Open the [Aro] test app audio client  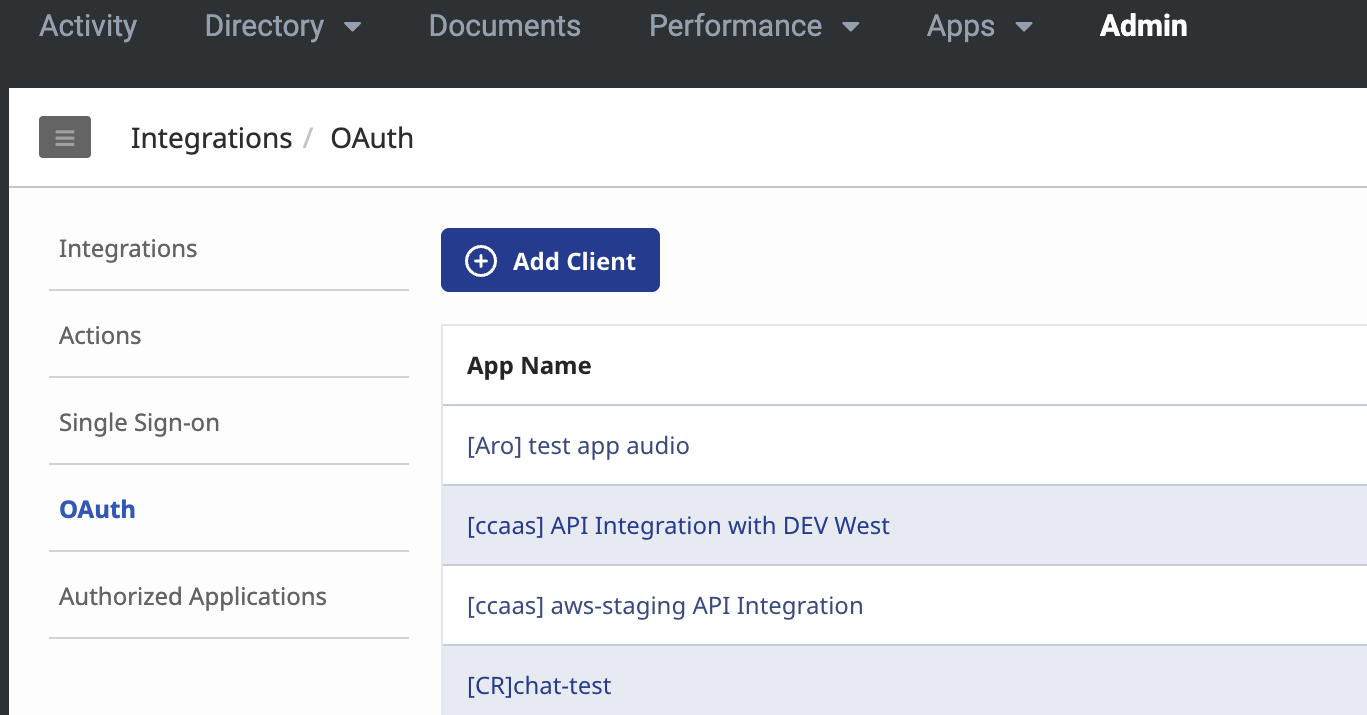click(578, 445)
